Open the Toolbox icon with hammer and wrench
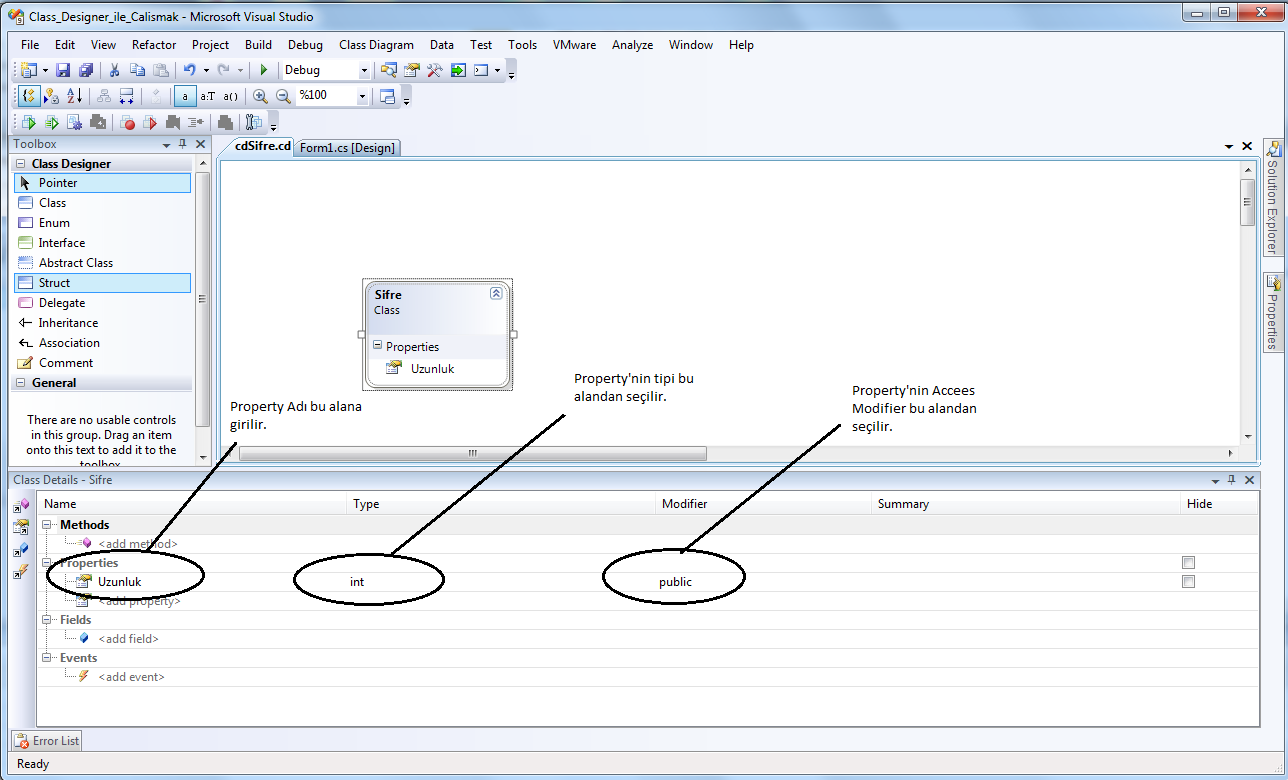The image size is (1288, 780). tap(434, 70)
